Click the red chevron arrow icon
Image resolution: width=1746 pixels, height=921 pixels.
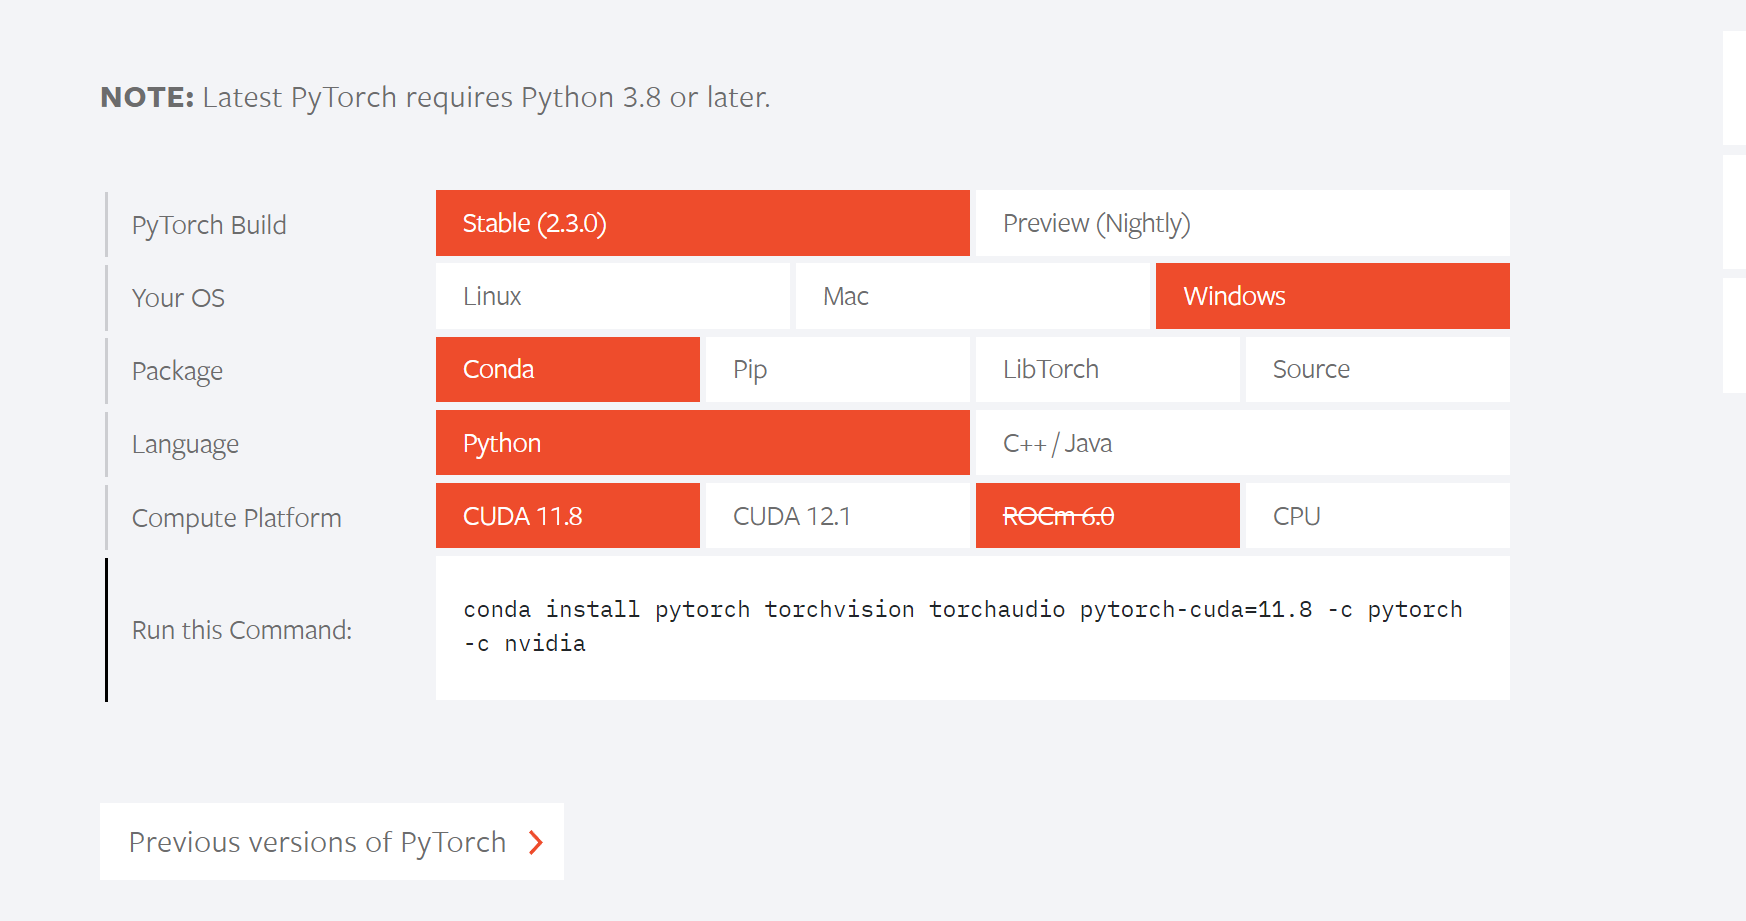[x=536, y=843]
